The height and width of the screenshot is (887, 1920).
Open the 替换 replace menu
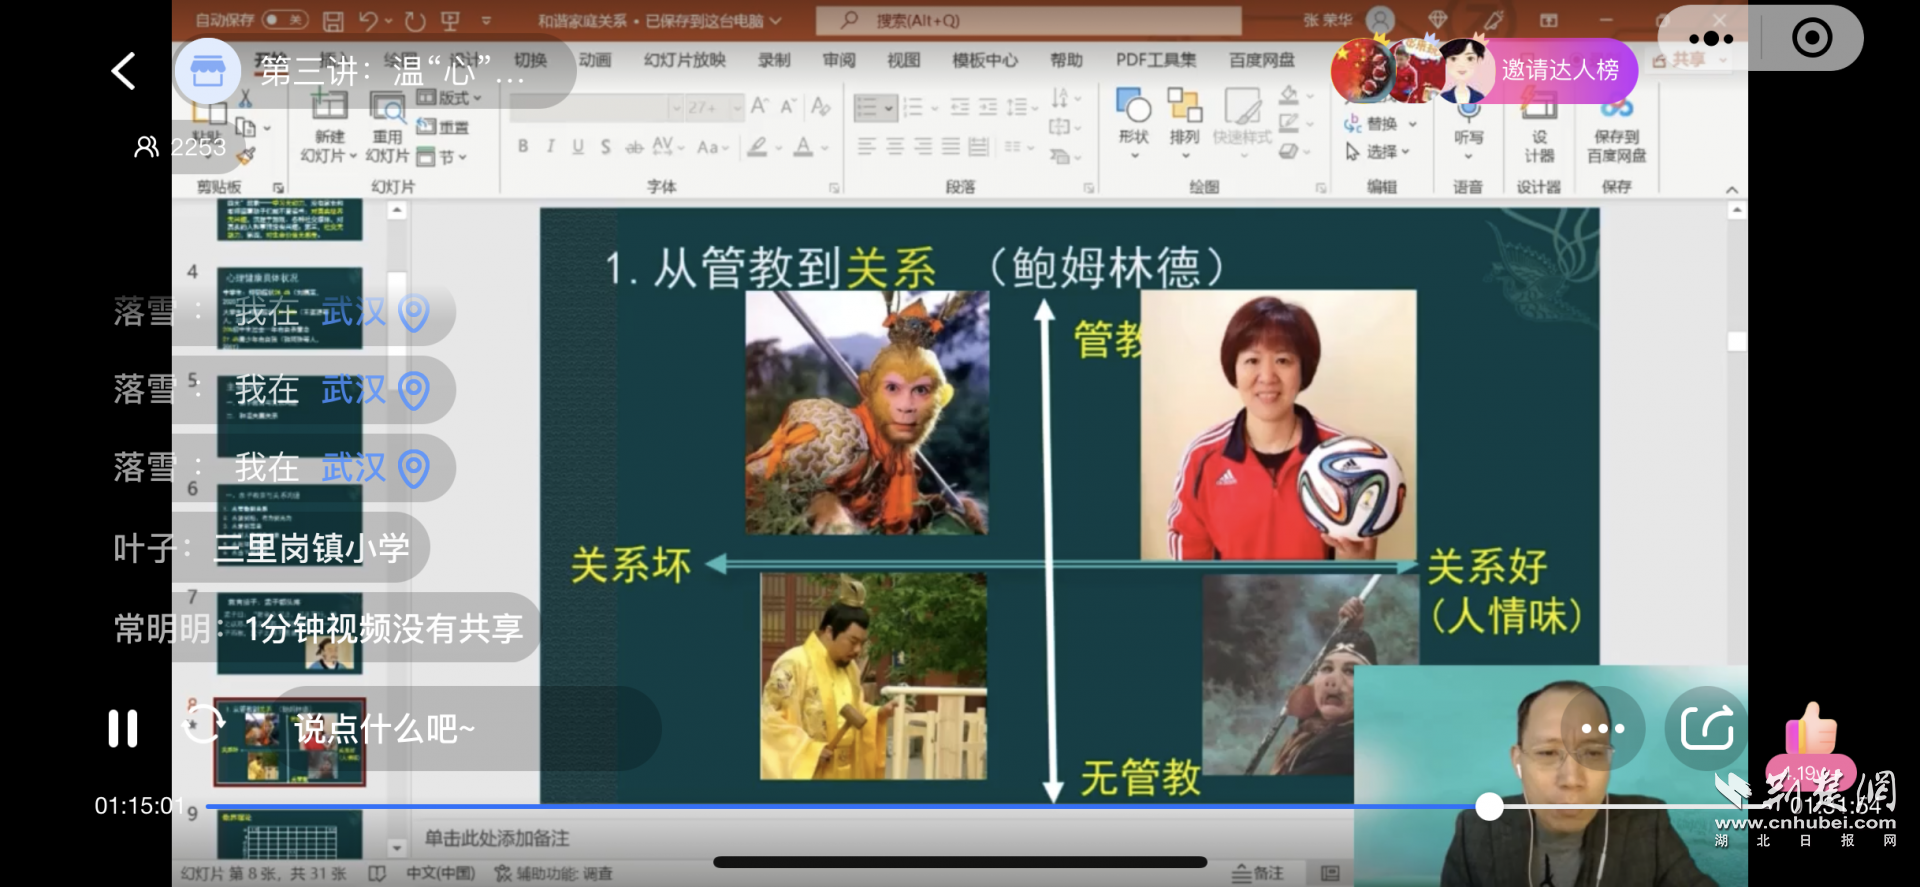(x=1381, y=123)
